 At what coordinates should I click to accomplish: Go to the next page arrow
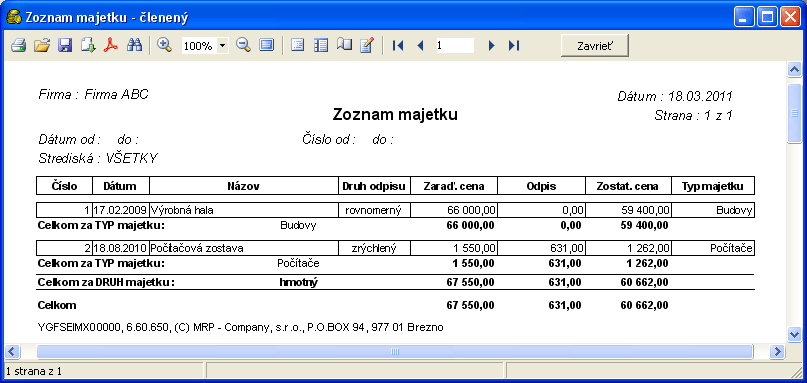(x=491, y=46)
